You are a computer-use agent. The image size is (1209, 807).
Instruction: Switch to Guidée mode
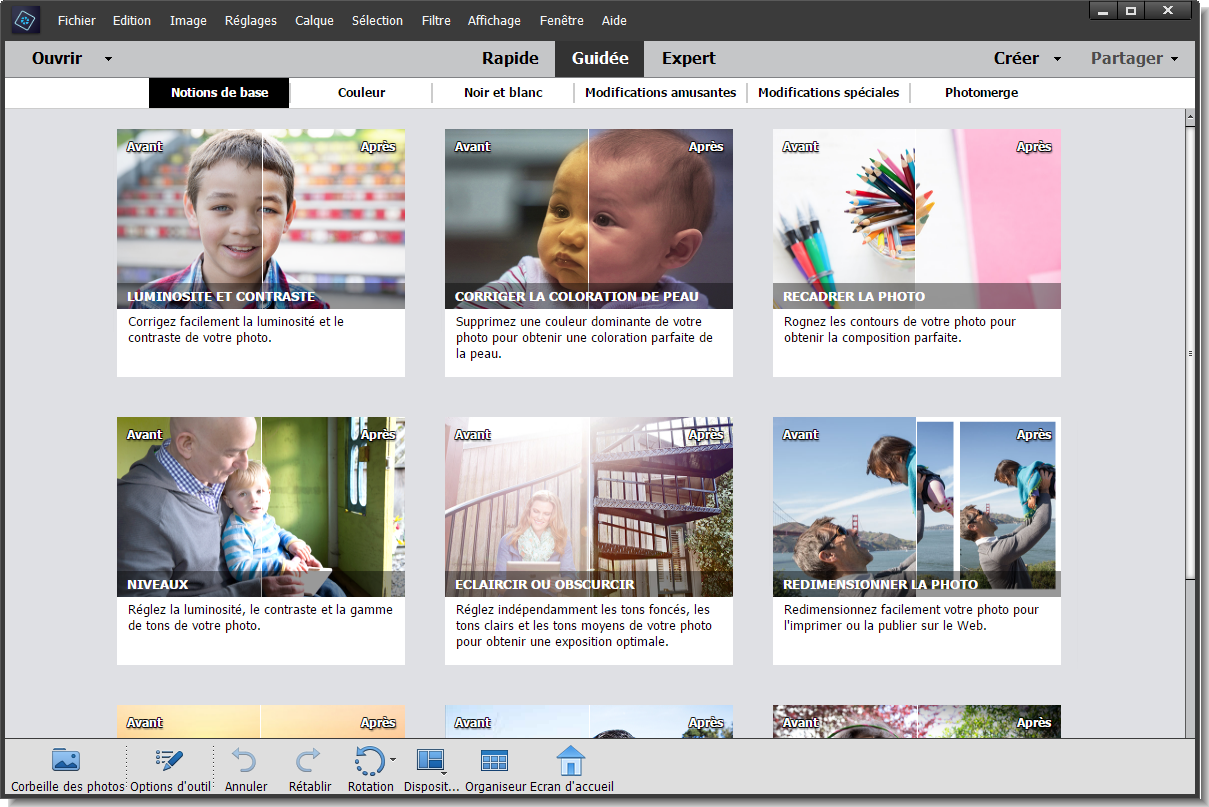600,58
